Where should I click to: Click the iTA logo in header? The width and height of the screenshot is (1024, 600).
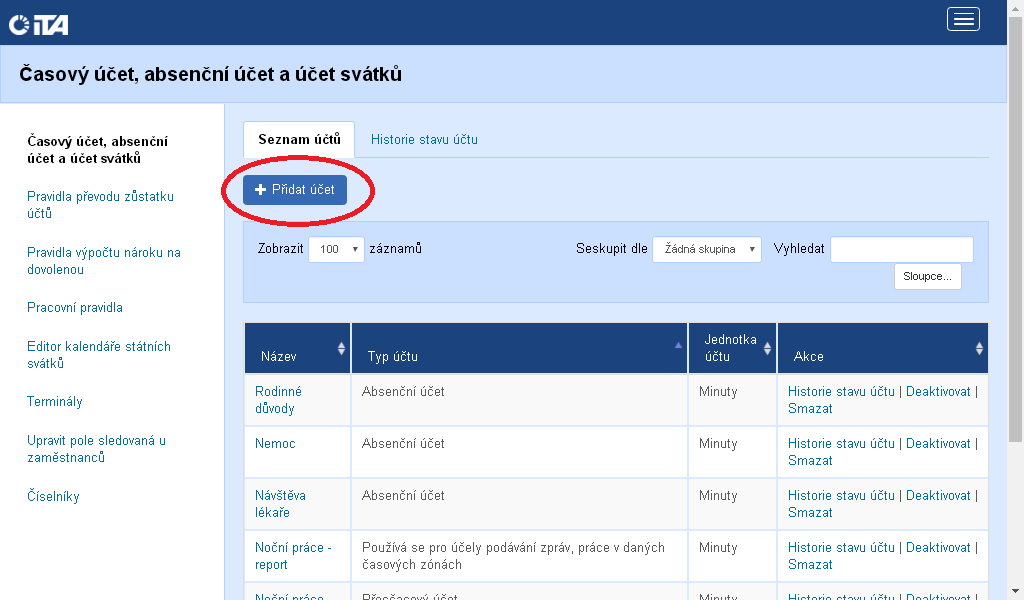pyautogui.click(x=38, y=24)
